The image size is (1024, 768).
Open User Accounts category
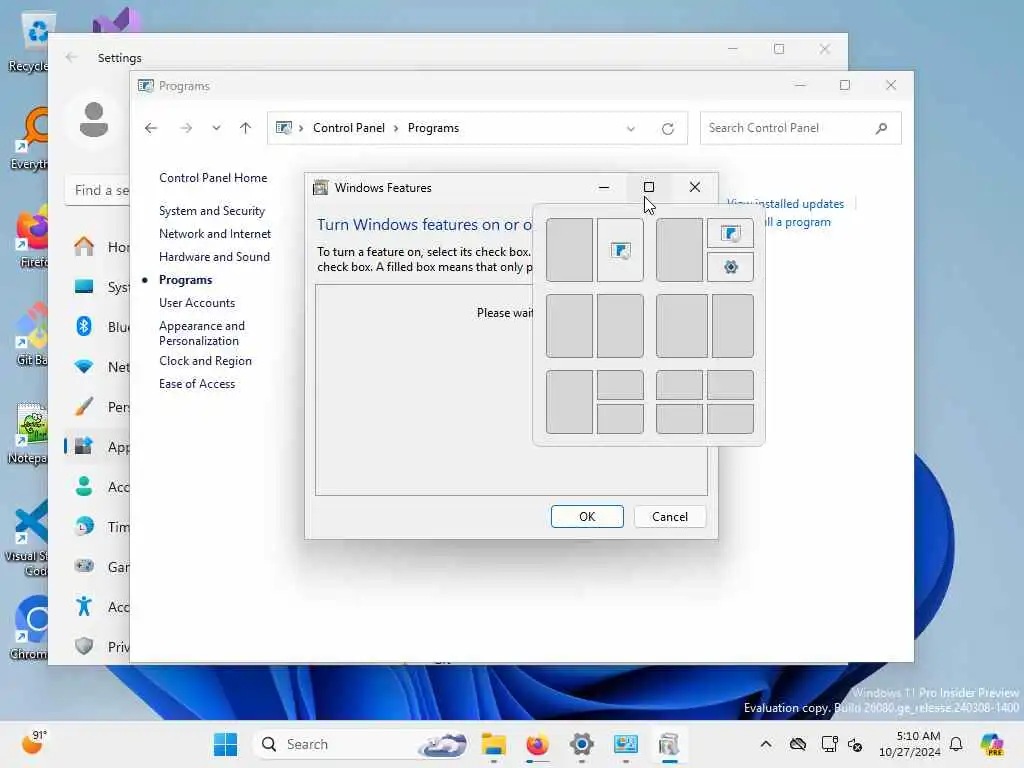click(197, 303)
